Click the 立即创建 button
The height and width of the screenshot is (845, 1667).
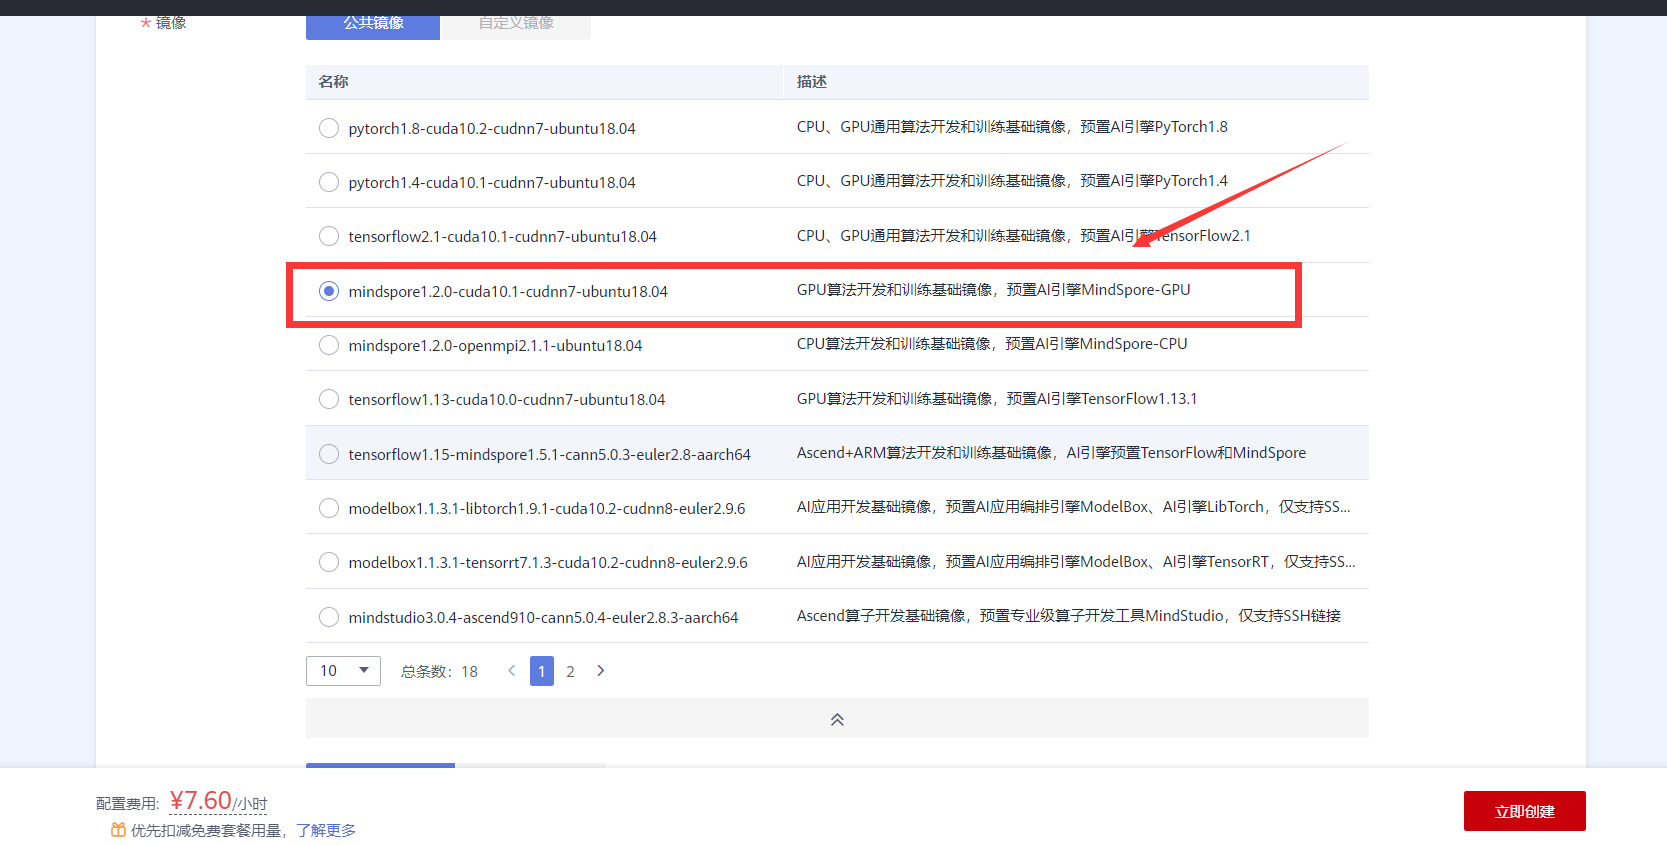(x=1524, y=811)
